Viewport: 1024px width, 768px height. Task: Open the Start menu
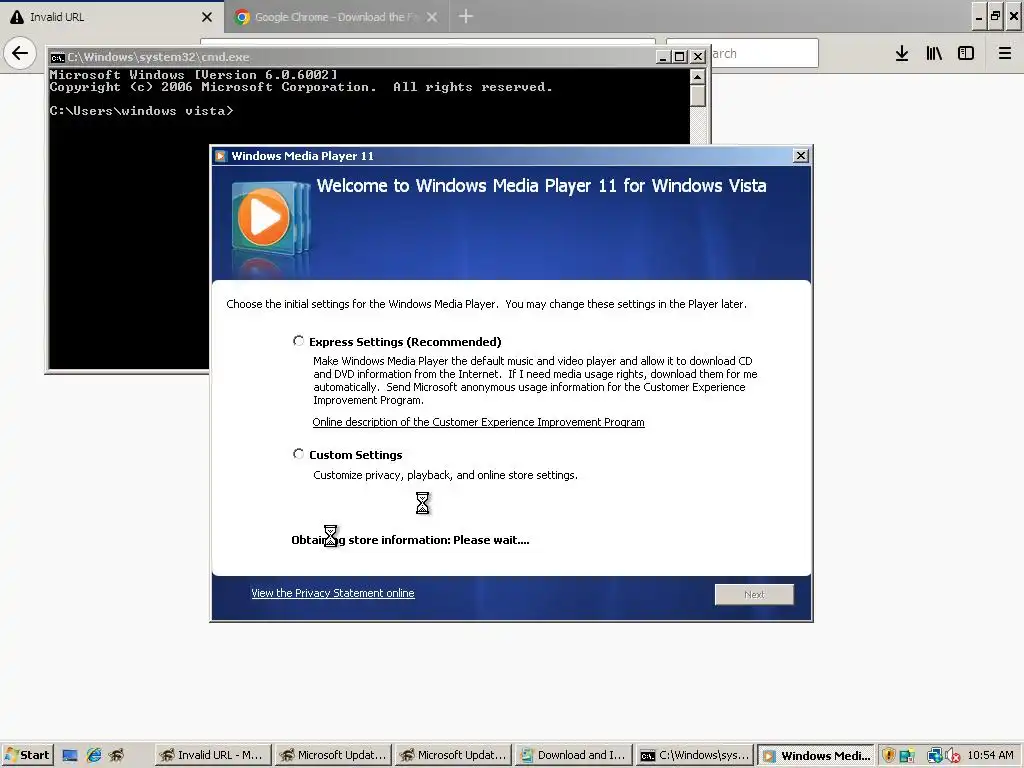pyautogui.click(x=27, y=755)
